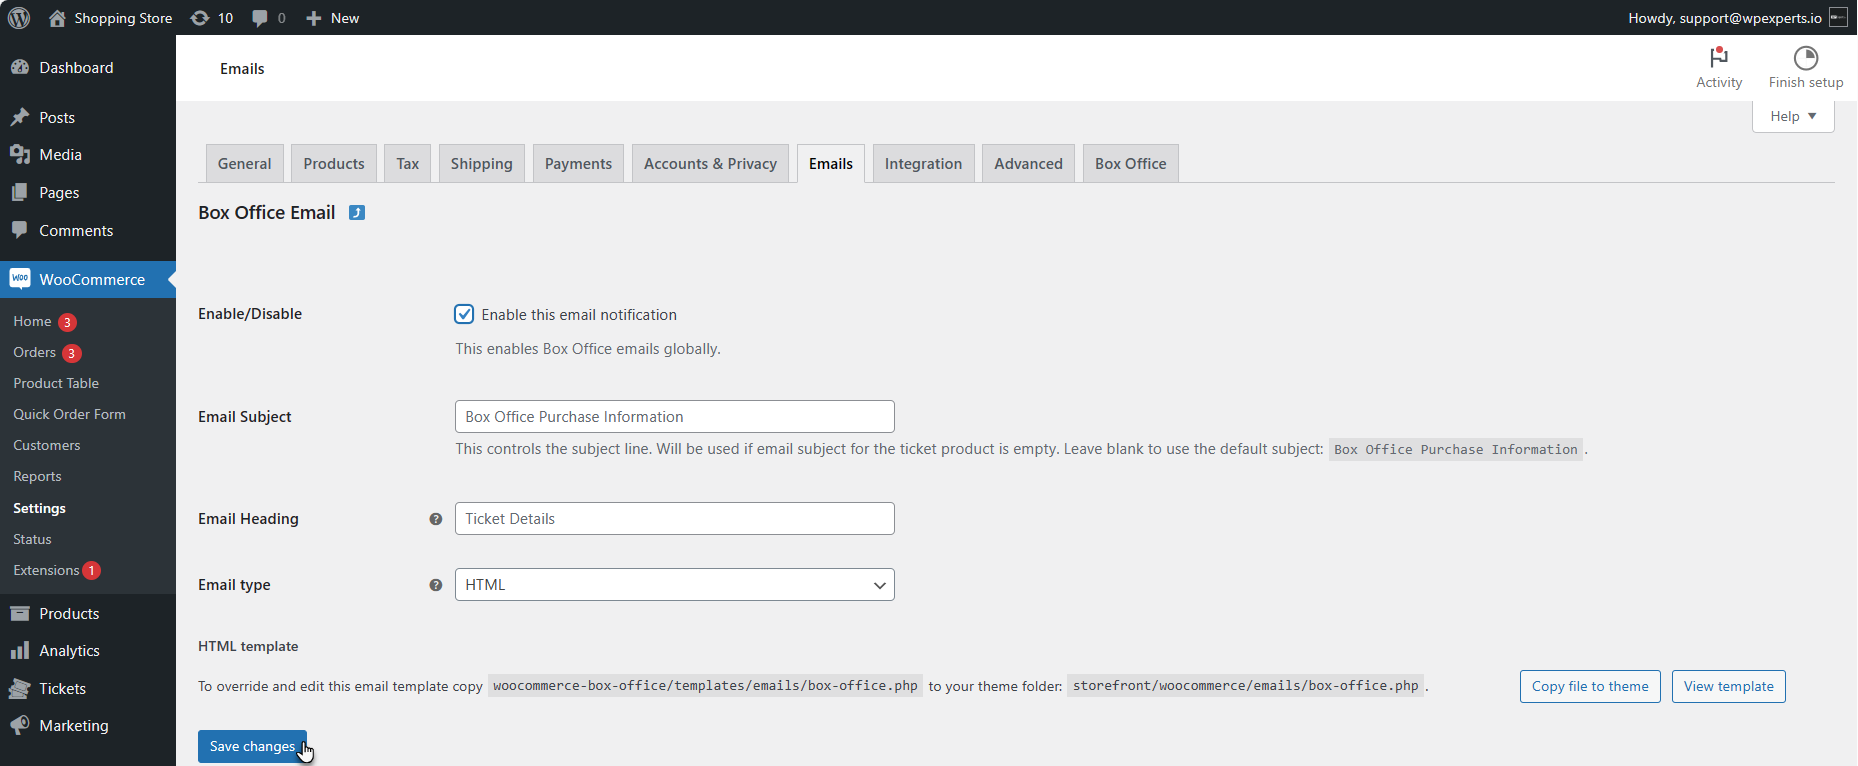Click Howdy, support@wpexperts.io account menu
Screen dimensions: 1858x766
click(x=1737, y=18)
